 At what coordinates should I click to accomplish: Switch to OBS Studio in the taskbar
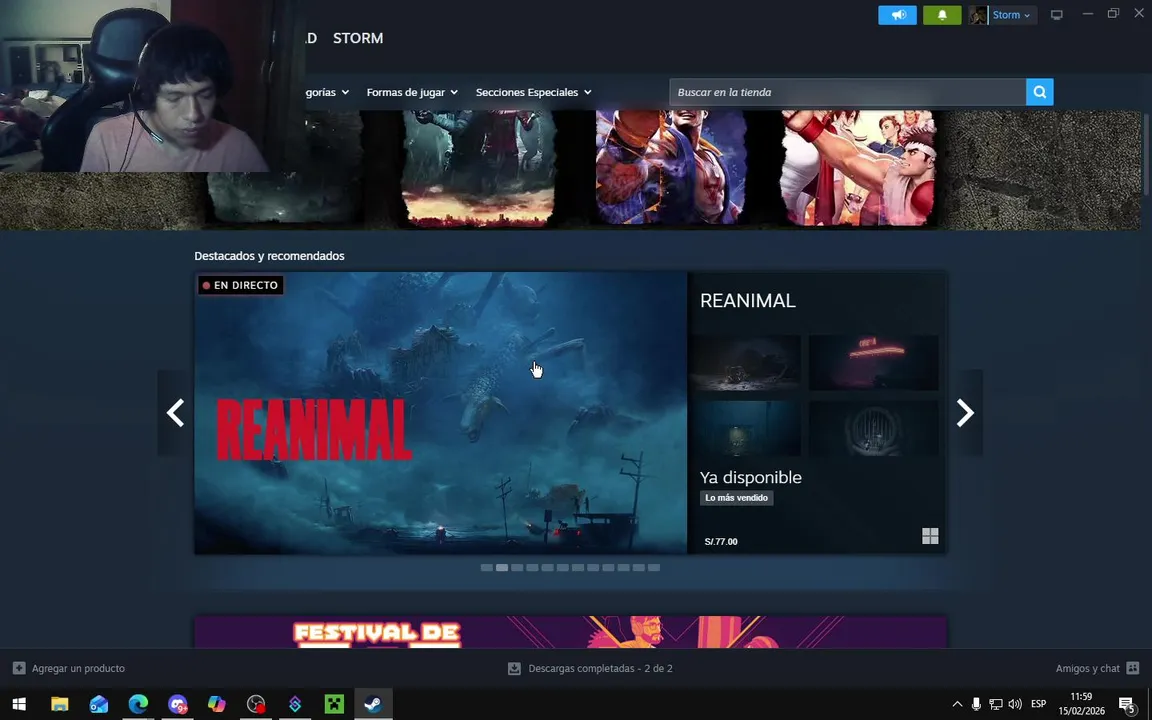[256, 704]
